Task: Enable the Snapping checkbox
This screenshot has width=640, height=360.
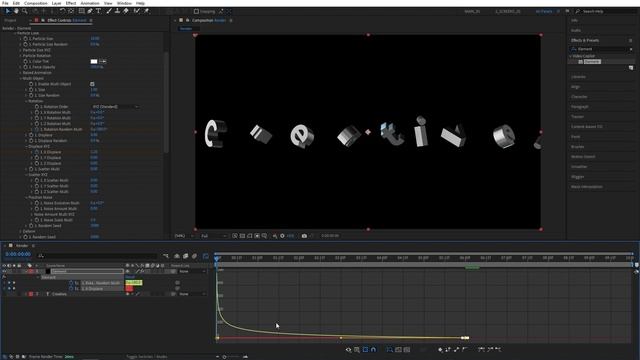Action: (196, 11)
